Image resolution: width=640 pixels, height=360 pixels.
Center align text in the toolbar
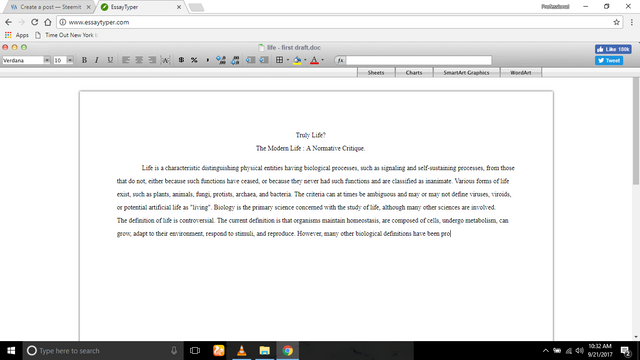click(x=139, y=60)
